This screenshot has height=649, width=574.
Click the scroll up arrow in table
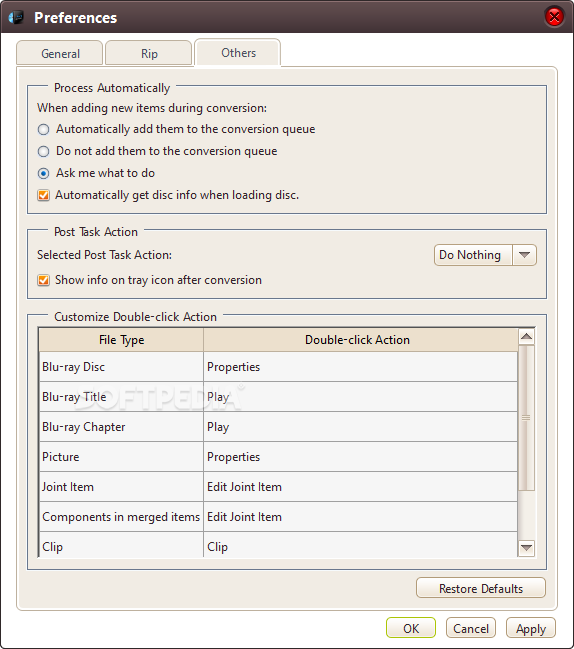pyautogui.click(x=526, y=337)
